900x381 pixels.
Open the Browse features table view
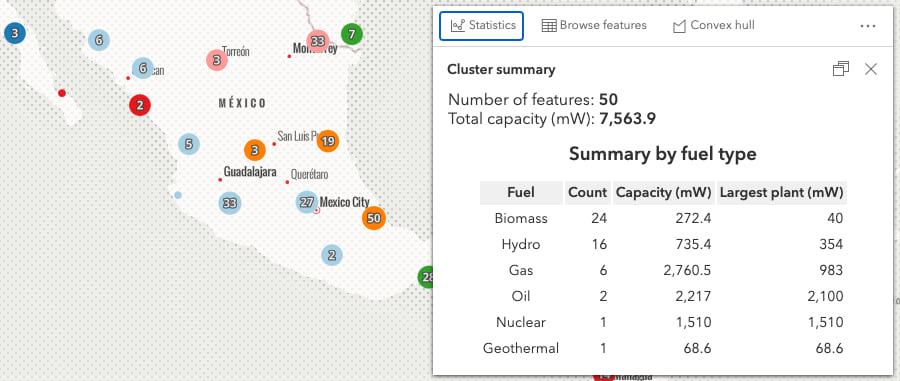pyautogui.click(x=594, y=26)
